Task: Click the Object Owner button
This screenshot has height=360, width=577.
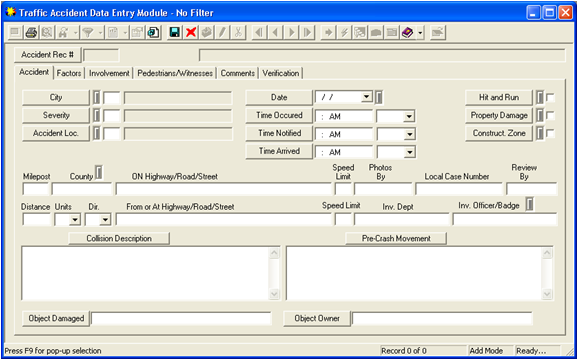Action: tap(317, 318)
